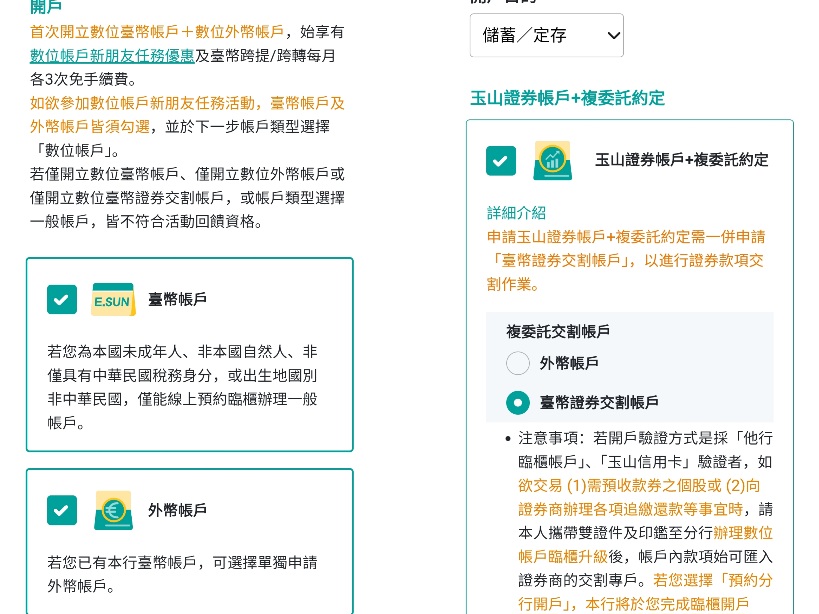Click the 申請玉山證券帳戶+複委託約定 orange notice
Screen dimensions: 819x614
pos(626,261)
